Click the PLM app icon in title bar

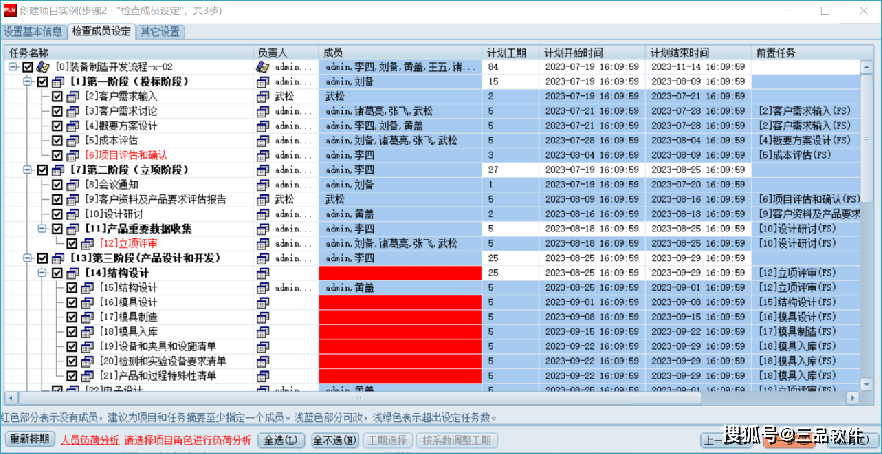[x=10, y=11]
